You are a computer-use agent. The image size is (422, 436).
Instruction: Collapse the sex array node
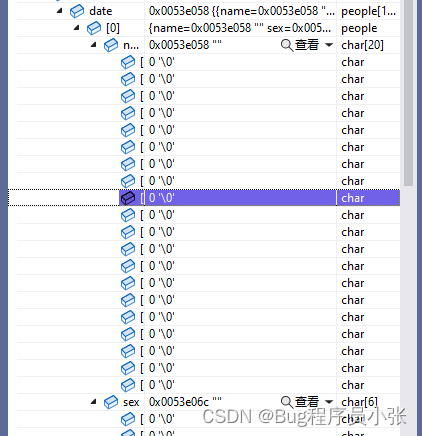[94, 402]
